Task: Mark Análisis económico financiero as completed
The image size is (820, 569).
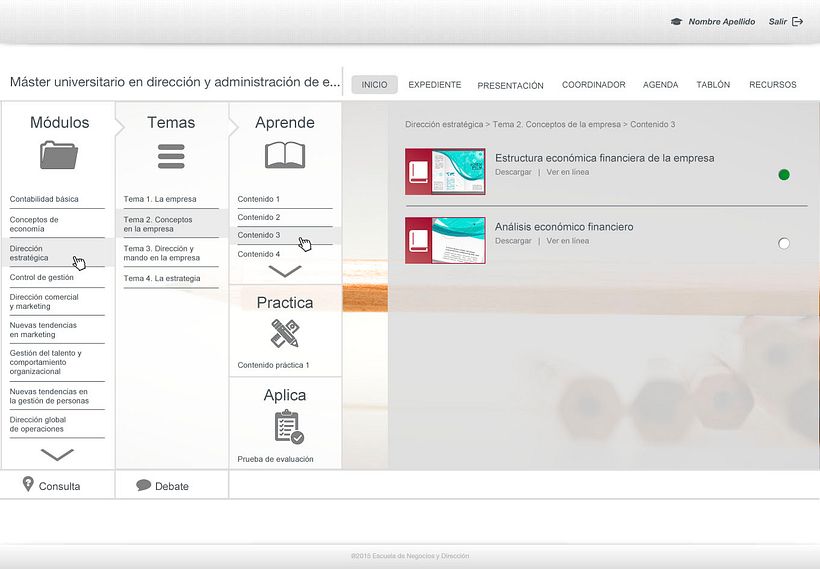Action: pyautogui.click(x=783, y=243)
